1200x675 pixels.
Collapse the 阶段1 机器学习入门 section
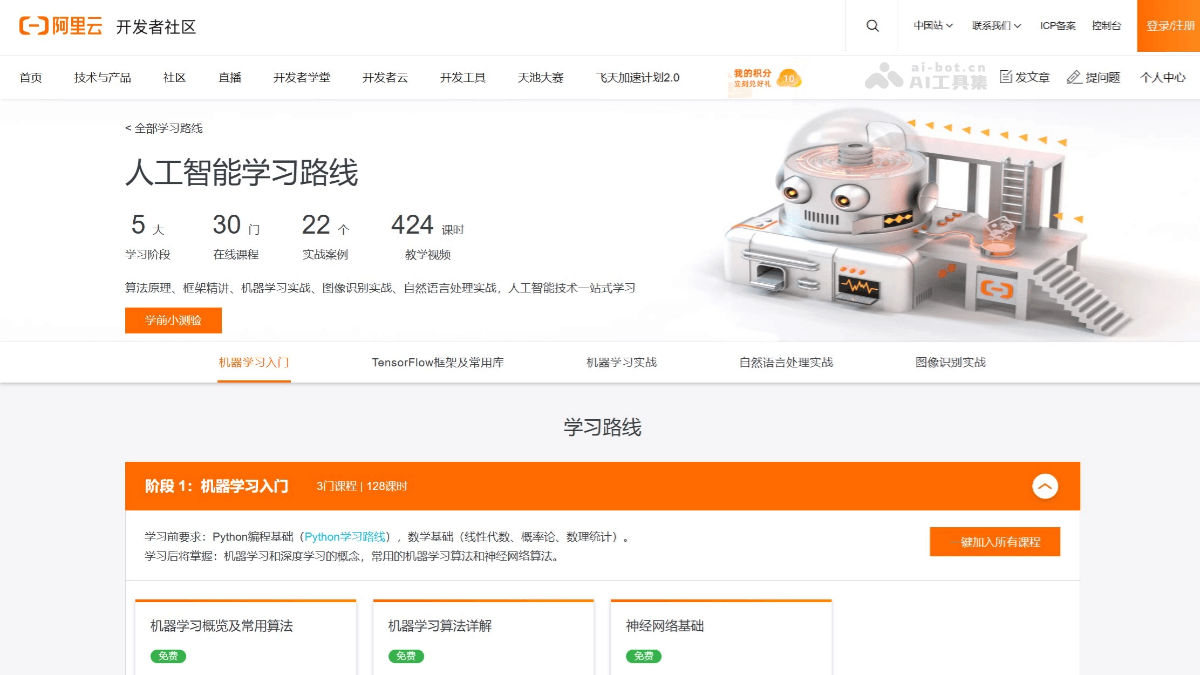[x=1046, y=486]
